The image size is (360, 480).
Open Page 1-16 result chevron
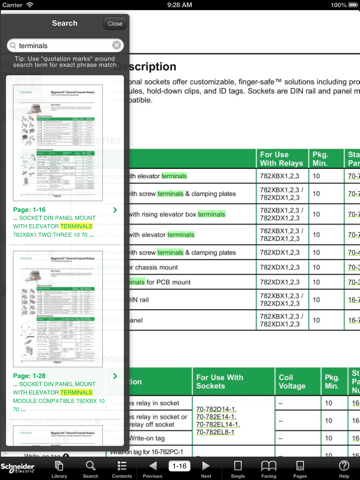[x=115, y=210]
